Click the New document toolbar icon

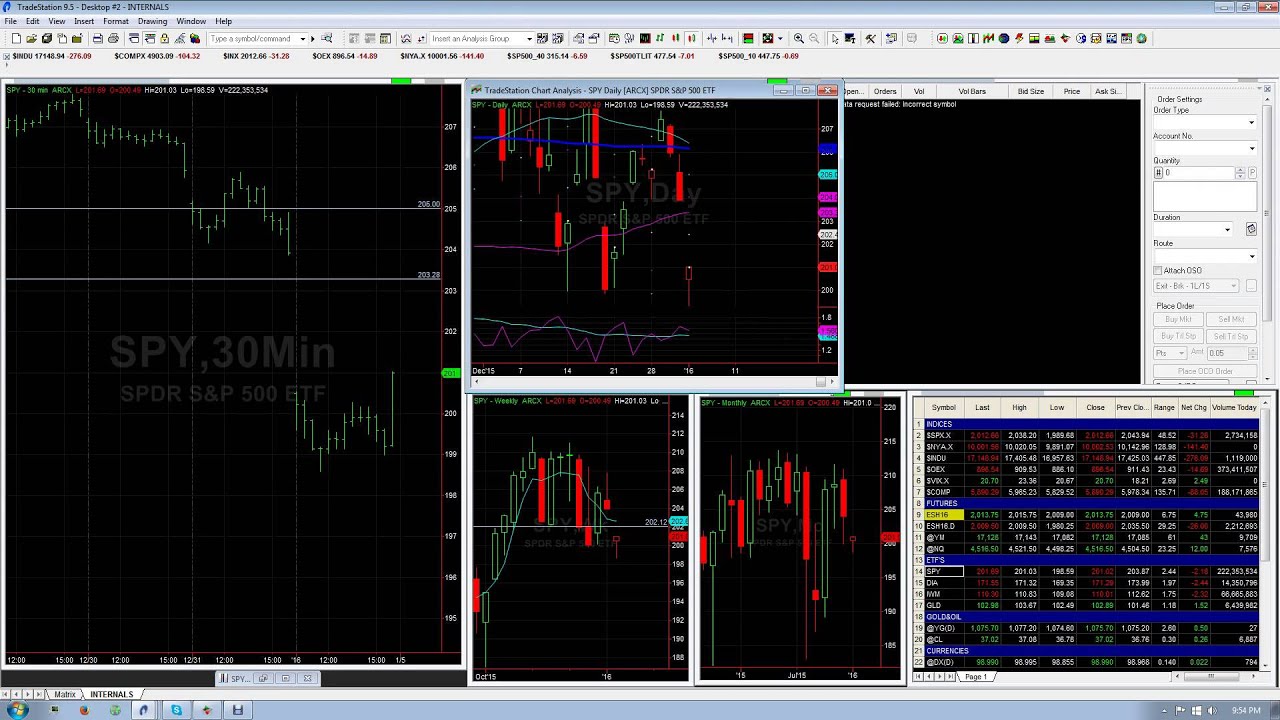point(16,39)
